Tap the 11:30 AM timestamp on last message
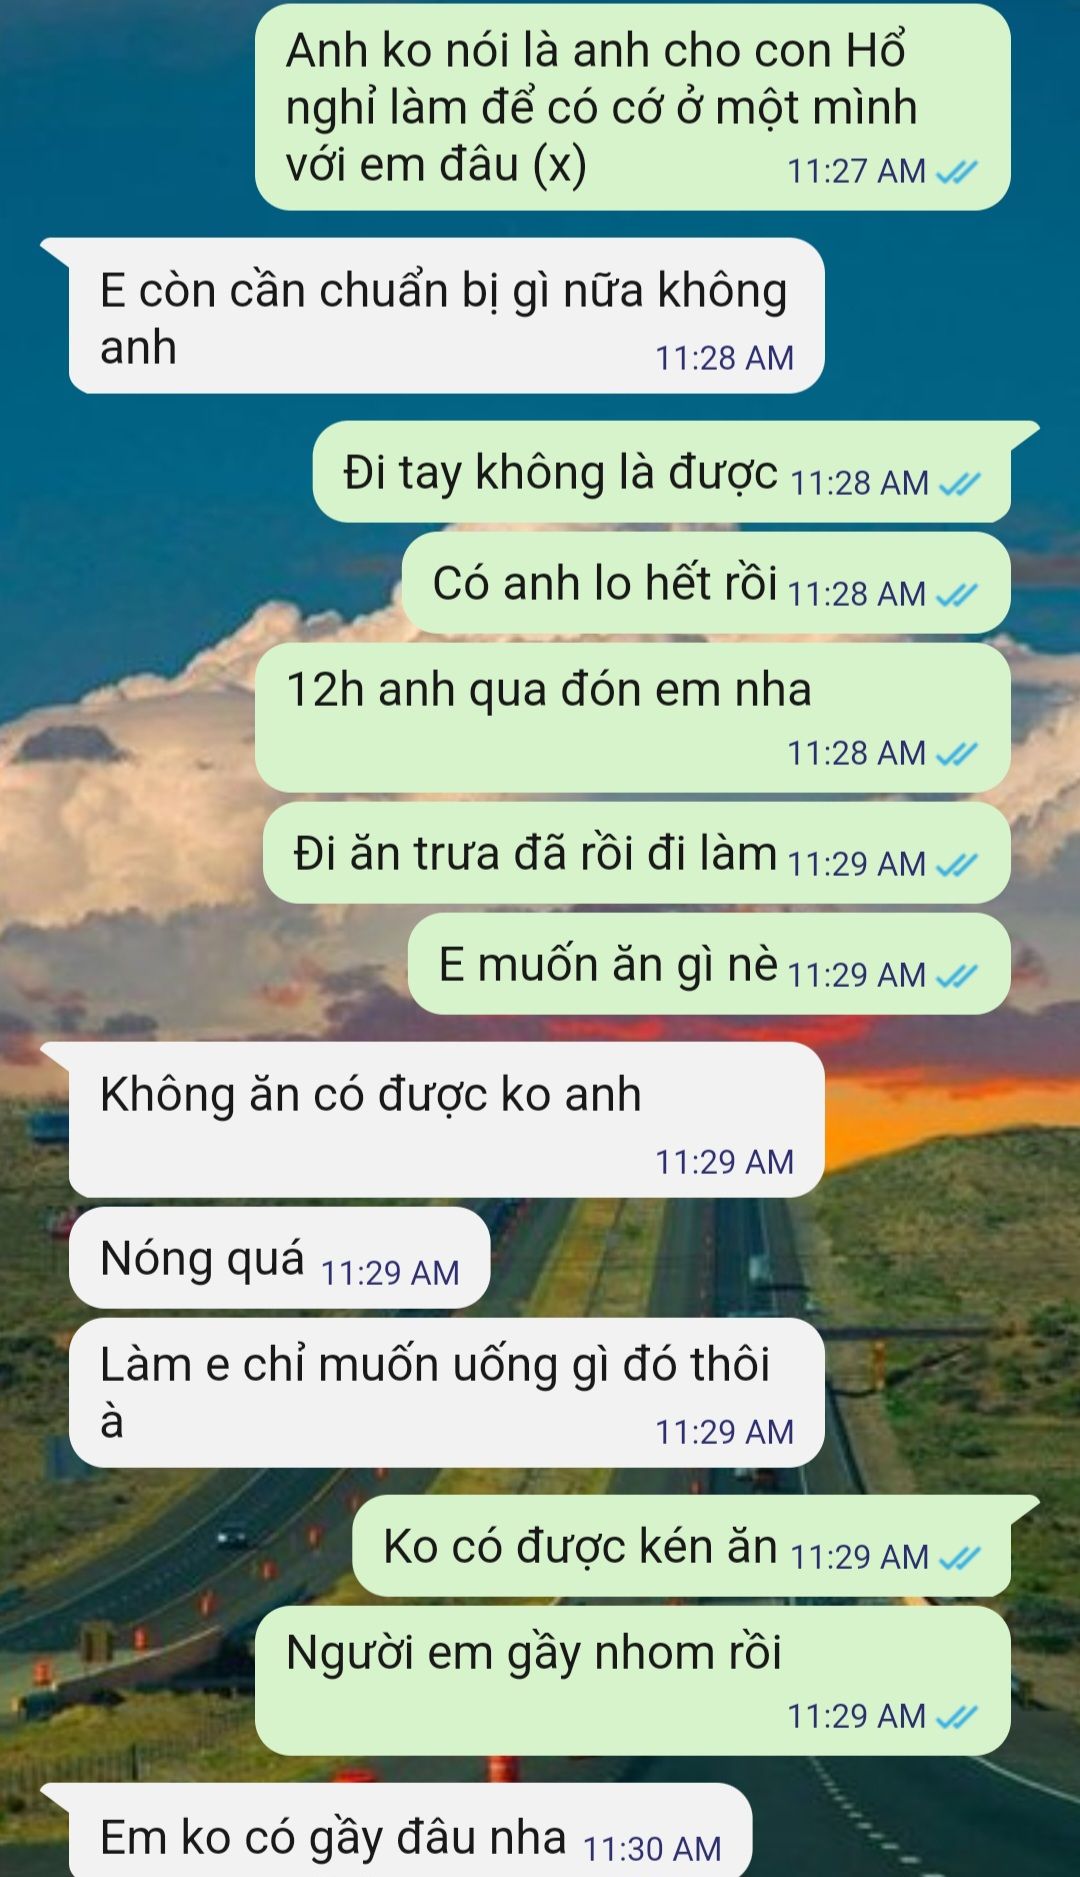The image size is (1080, 1877). click(652, 1850)
